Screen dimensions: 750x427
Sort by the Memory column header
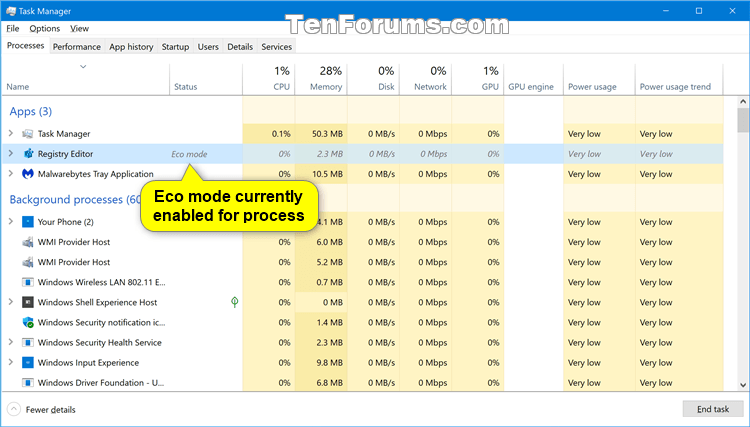(x=321, y=79)
